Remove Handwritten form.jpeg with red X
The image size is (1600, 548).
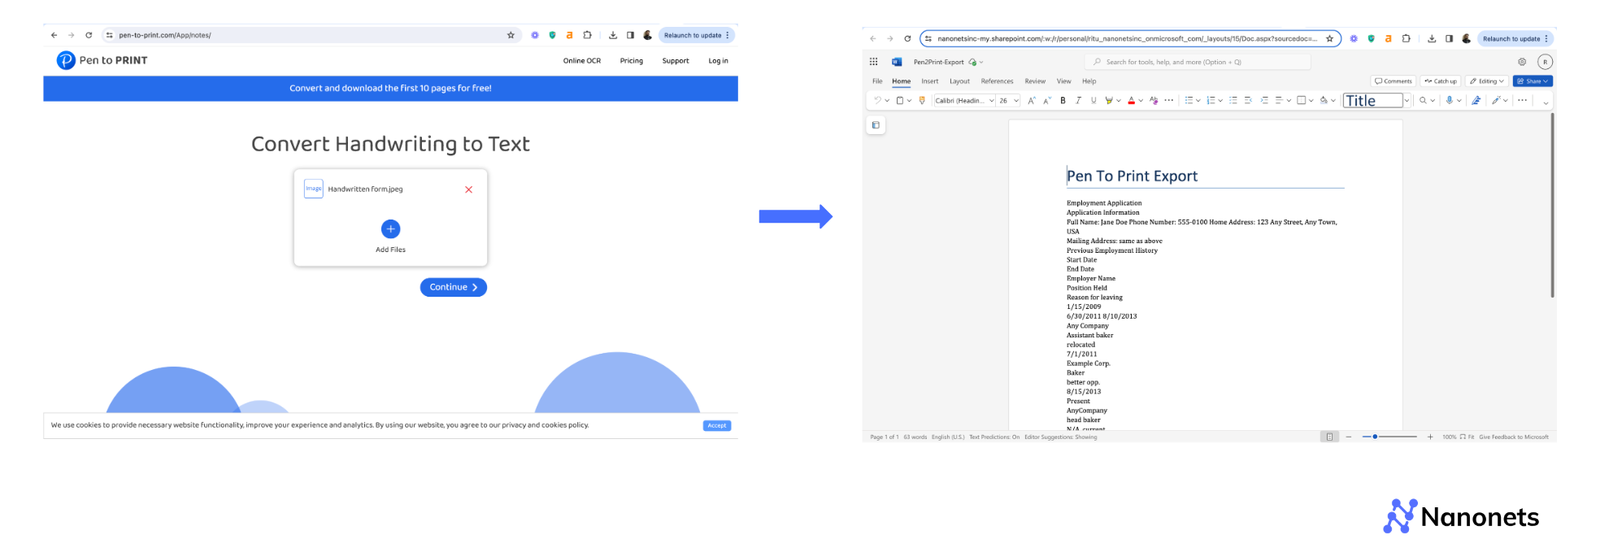tap(468, 189)
